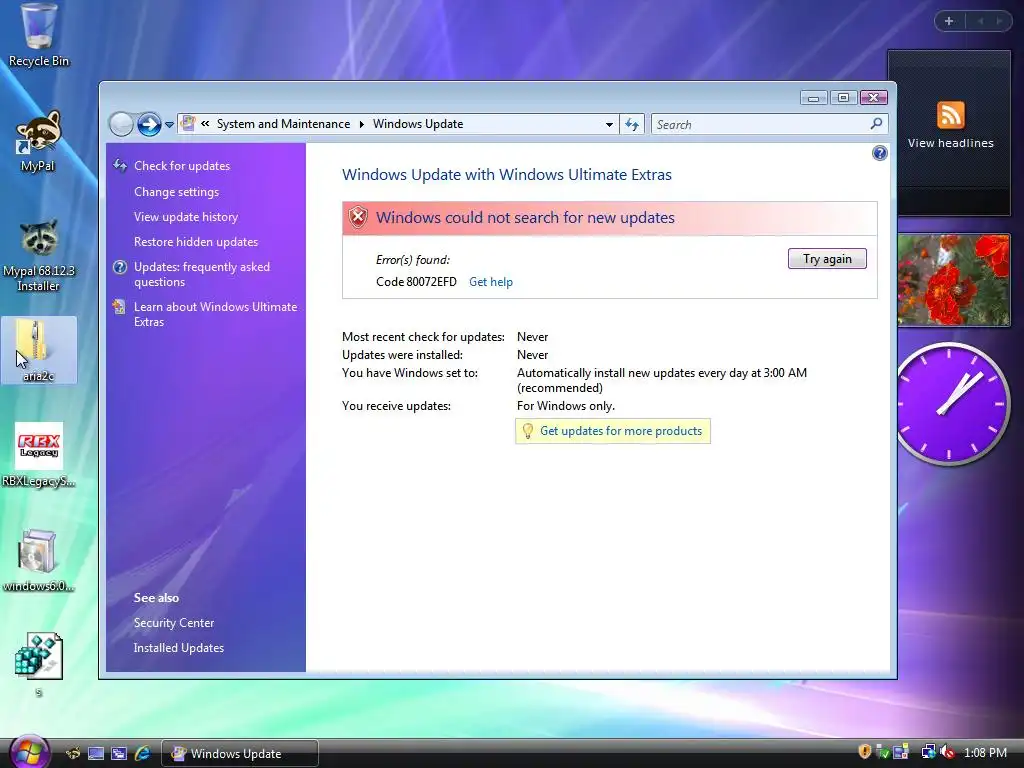The image size is (1024, 768).
Task: Click the muted volume tray icon
Action: [947, 752]
